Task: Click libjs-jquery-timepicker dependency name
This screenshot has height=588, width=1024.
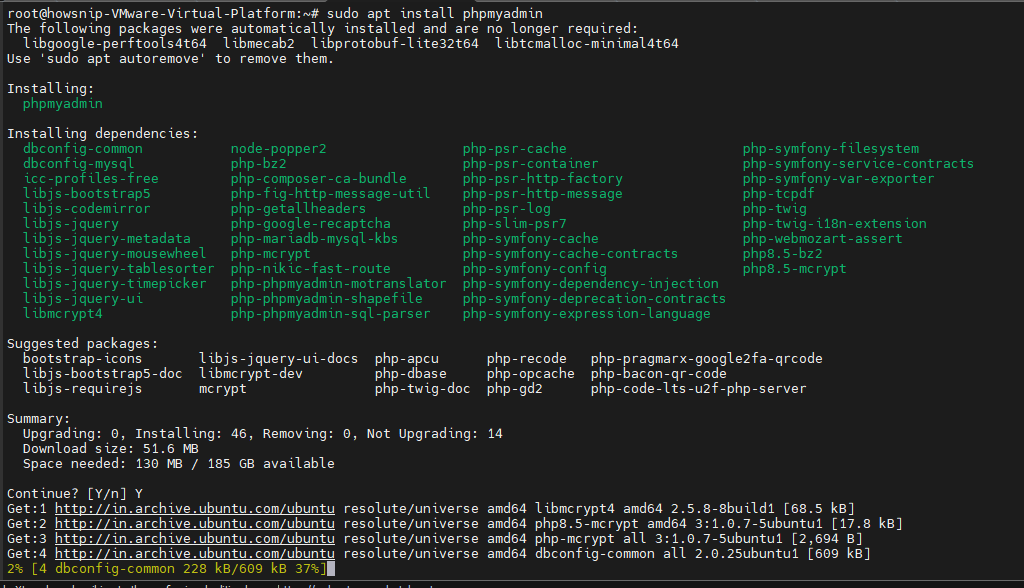Action: point(115,284)
